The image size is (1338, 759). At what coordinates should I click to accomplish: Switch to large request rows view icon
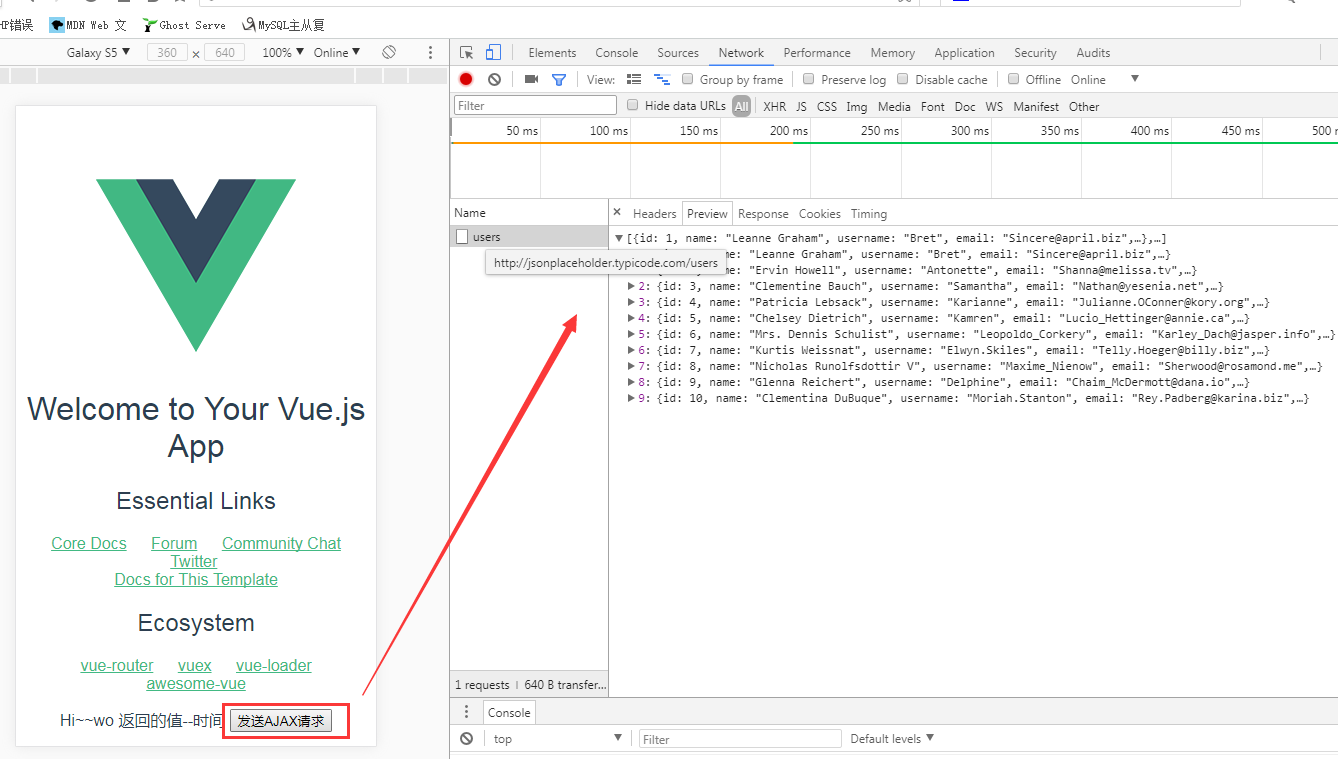tap(634, 79)
